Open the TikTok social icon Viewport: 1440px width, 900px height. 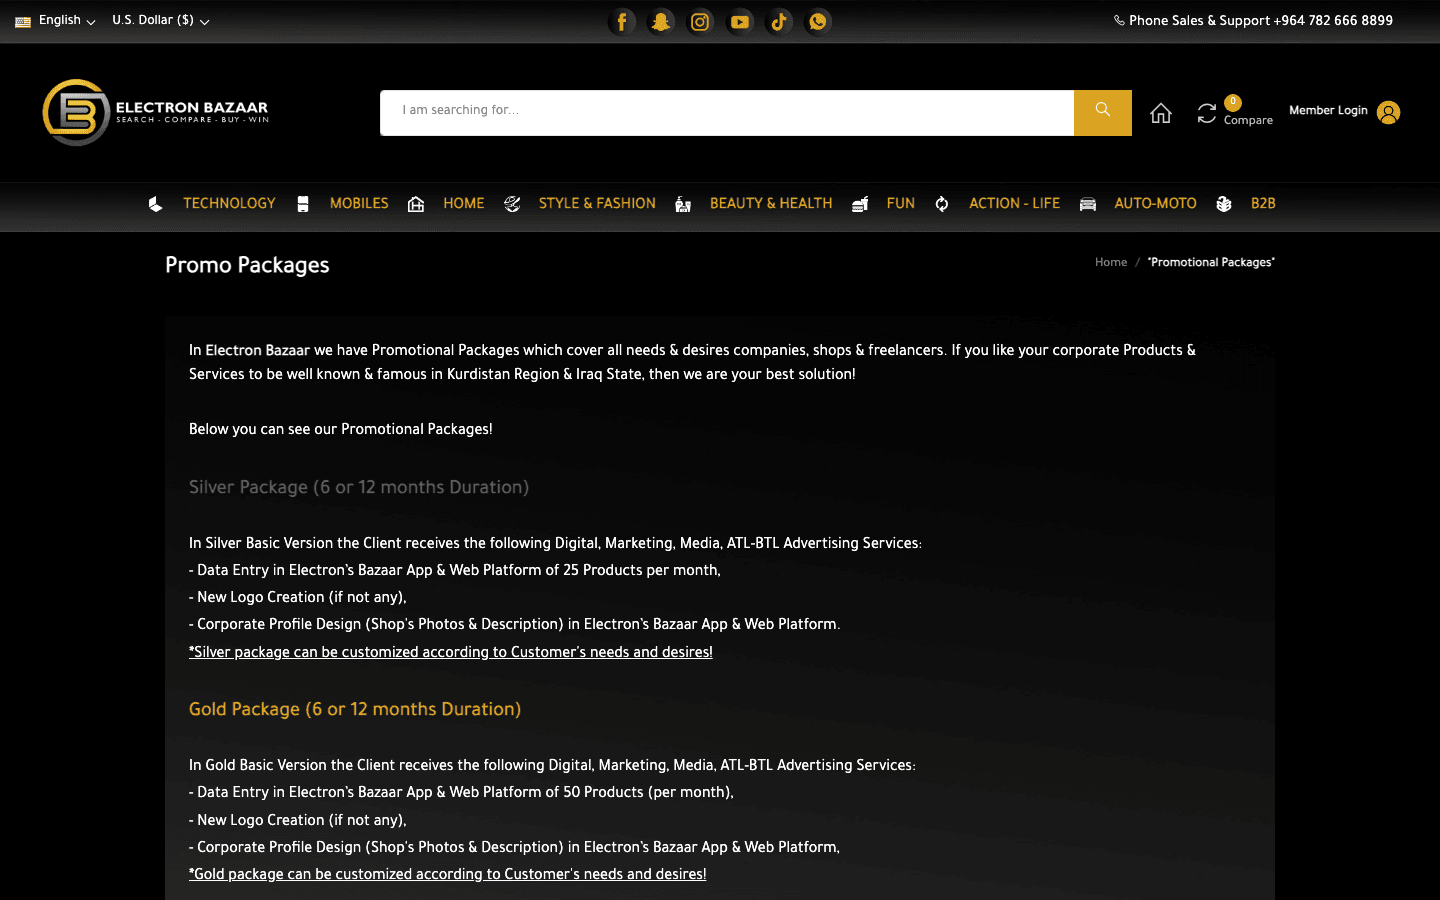coord(779,21)
